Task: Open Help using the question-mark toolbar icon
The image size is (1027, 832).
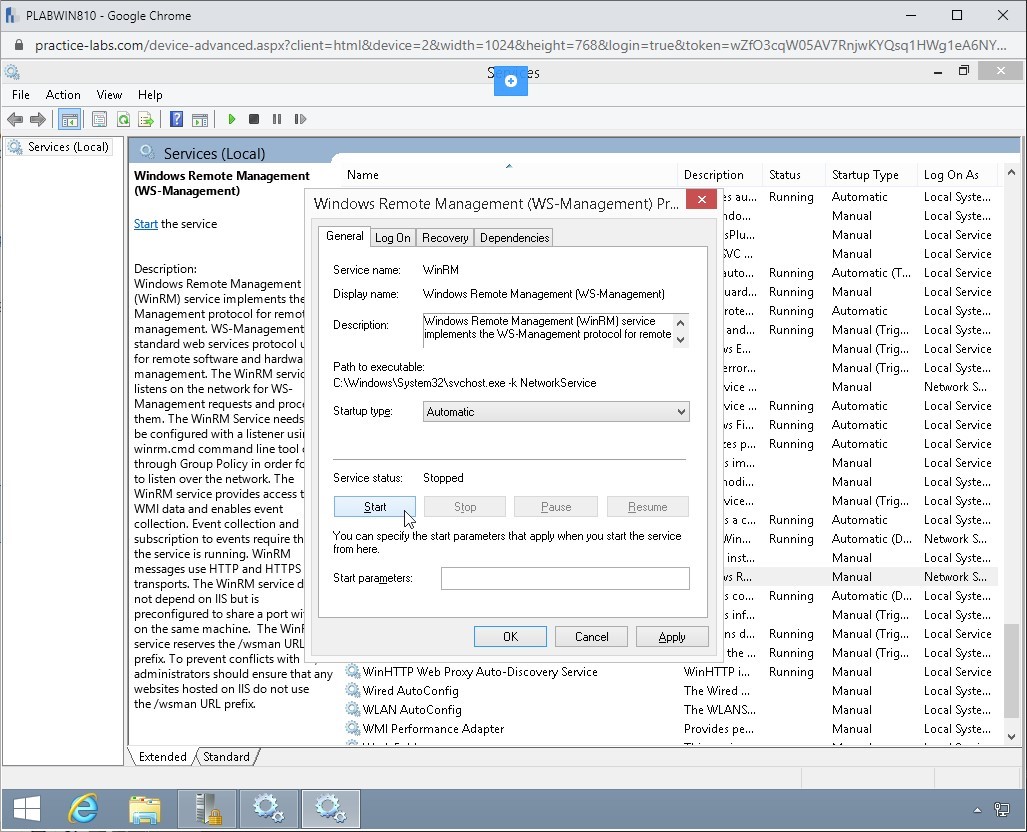Action: [176, 119]
